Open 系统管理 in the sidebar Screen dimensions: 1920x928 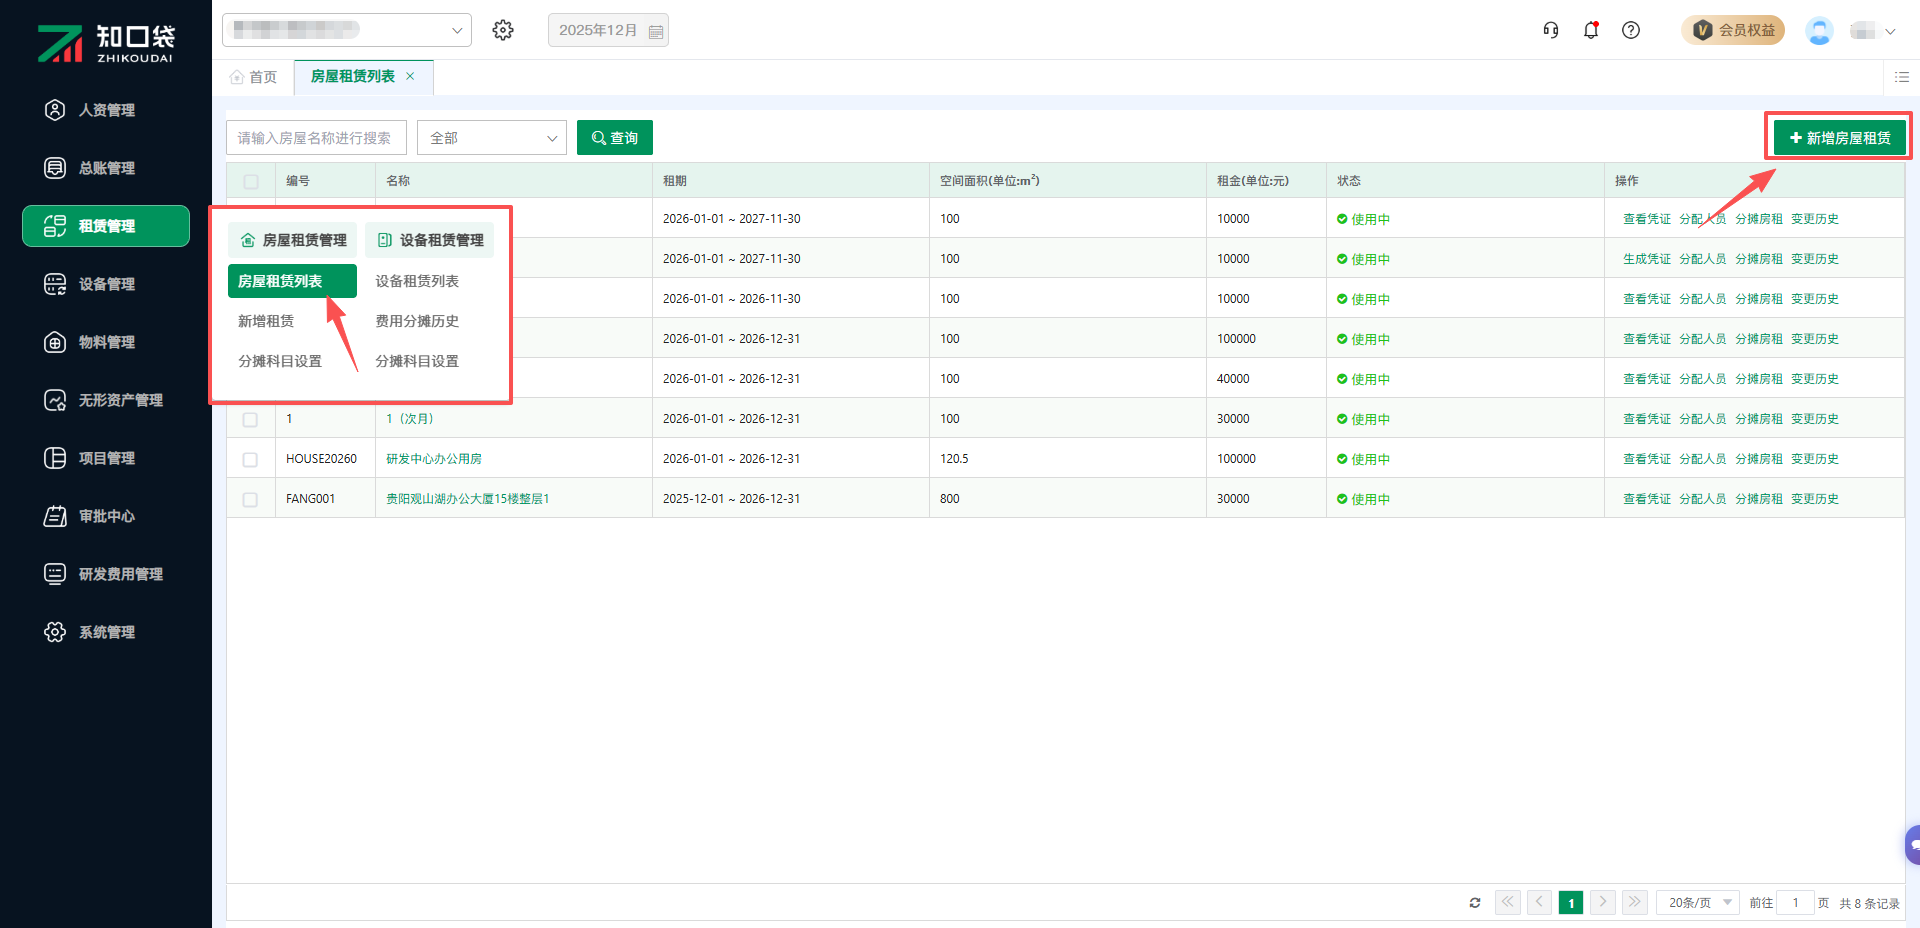coord(106,632)
